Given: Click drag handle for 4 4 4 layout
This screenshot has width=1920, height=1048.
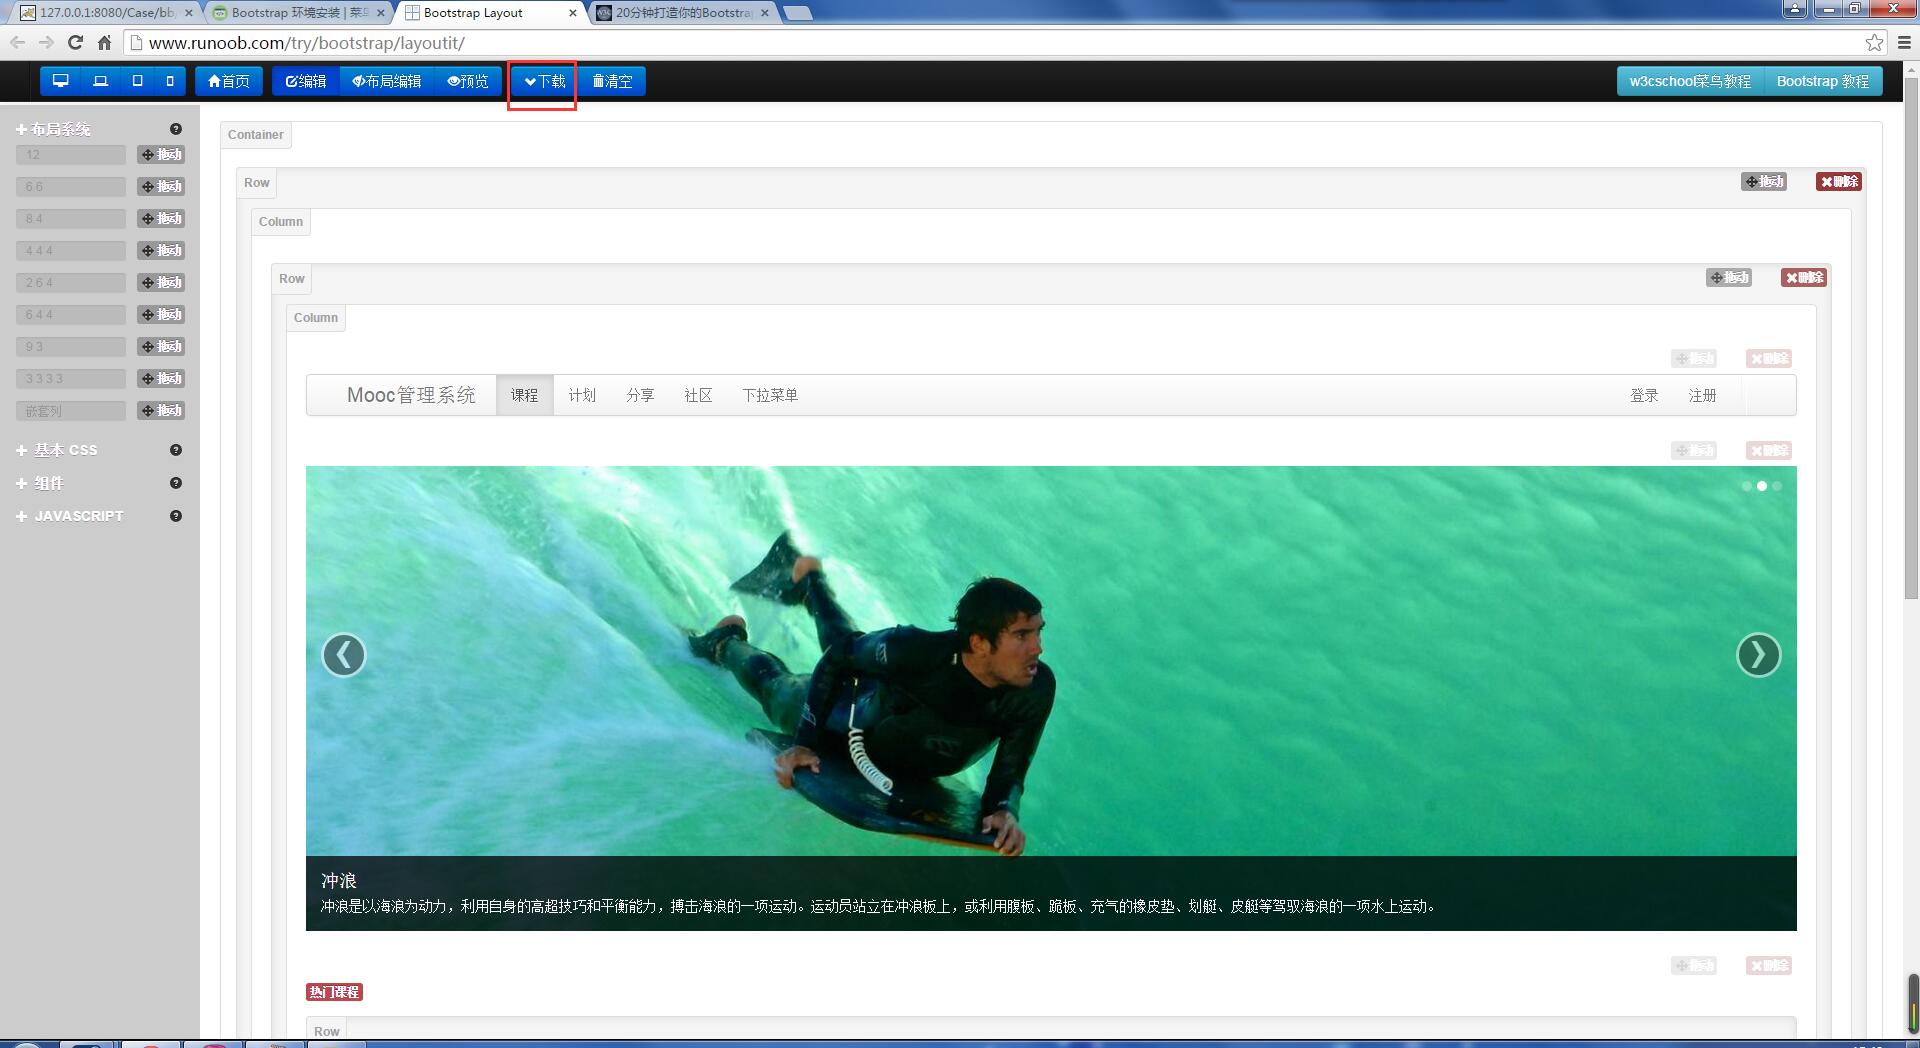Looking at the screenshot, I should coord(161,251).
